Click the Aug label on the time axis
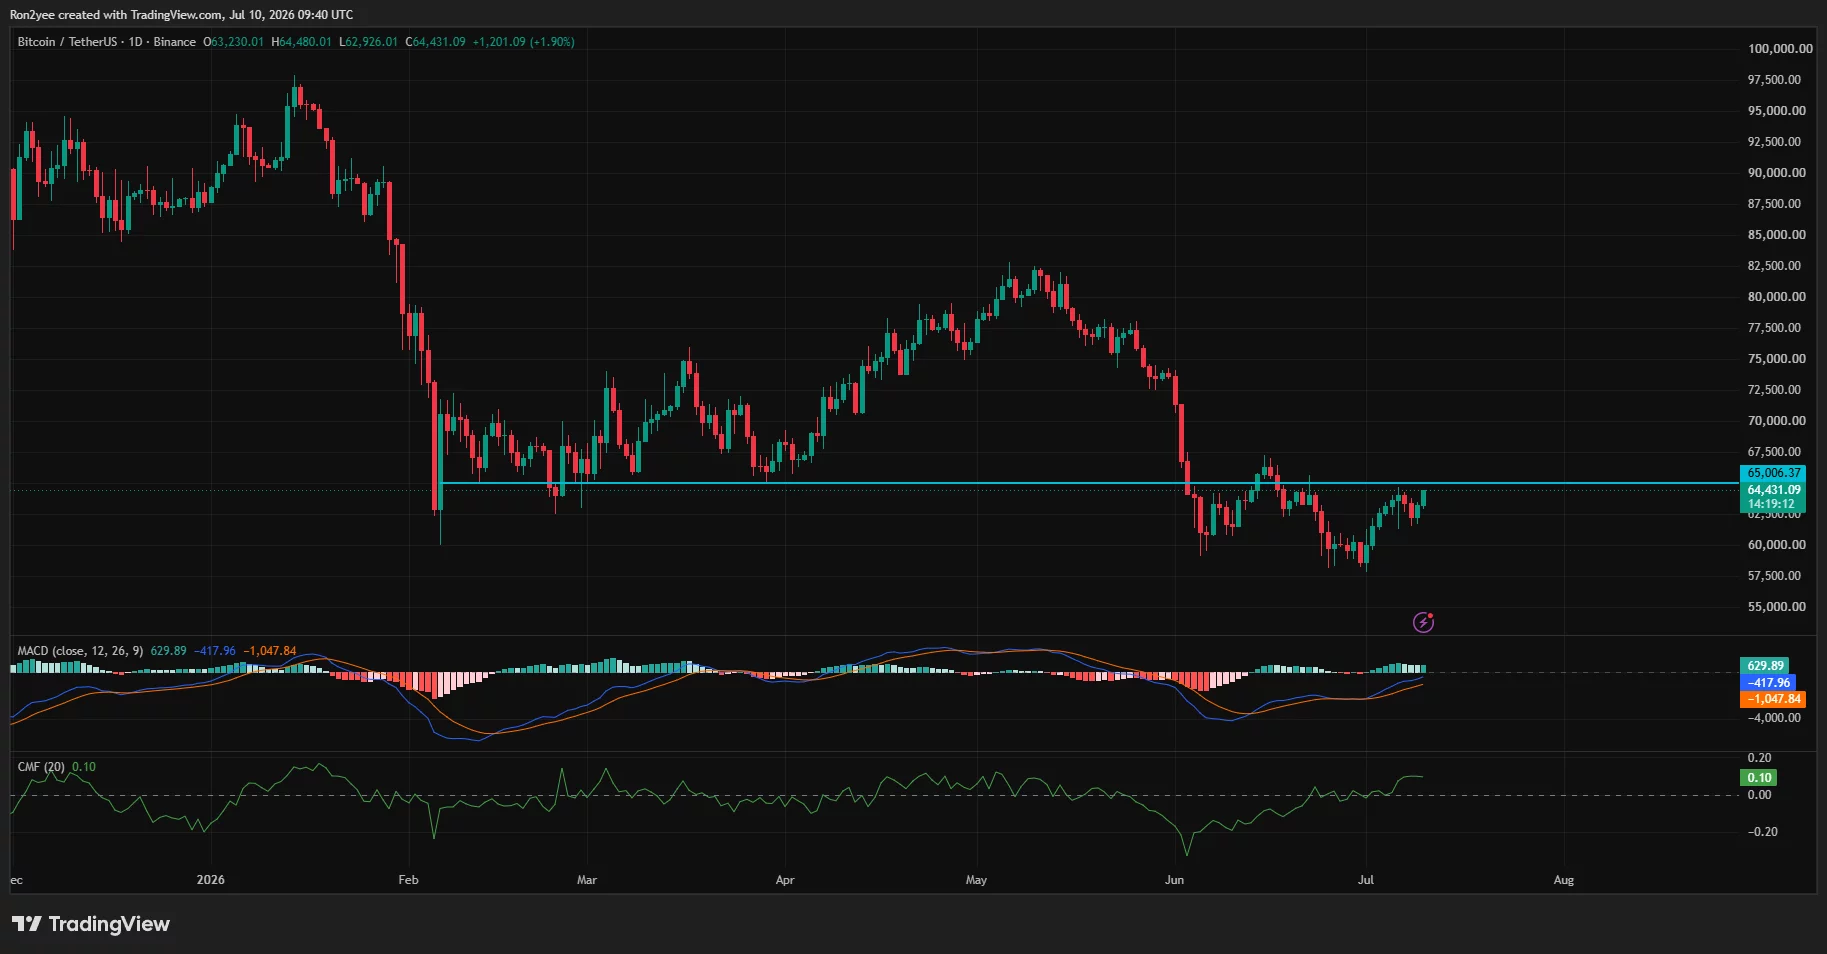This screenshot has width=1827, height=954. pyautogui.click(x=1564, y=880)
